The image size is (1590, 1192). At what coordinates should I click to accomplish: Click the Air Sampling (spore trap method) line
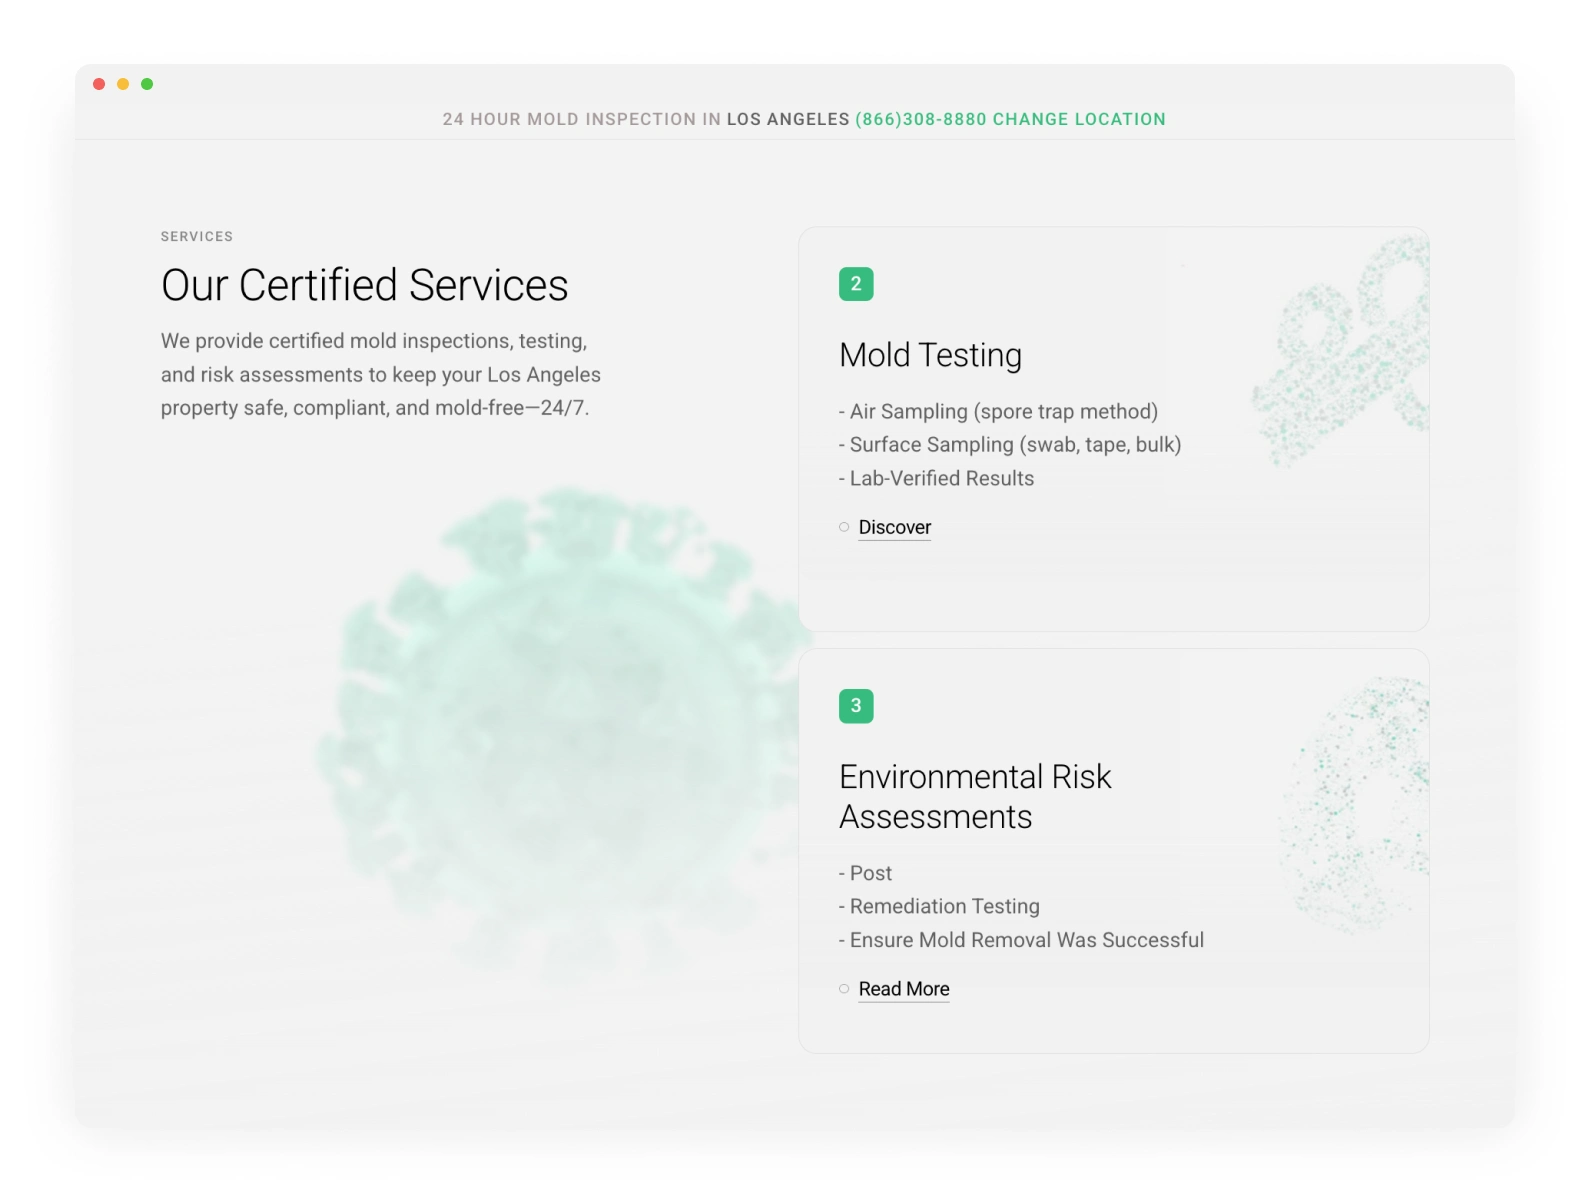pos(998,411)
